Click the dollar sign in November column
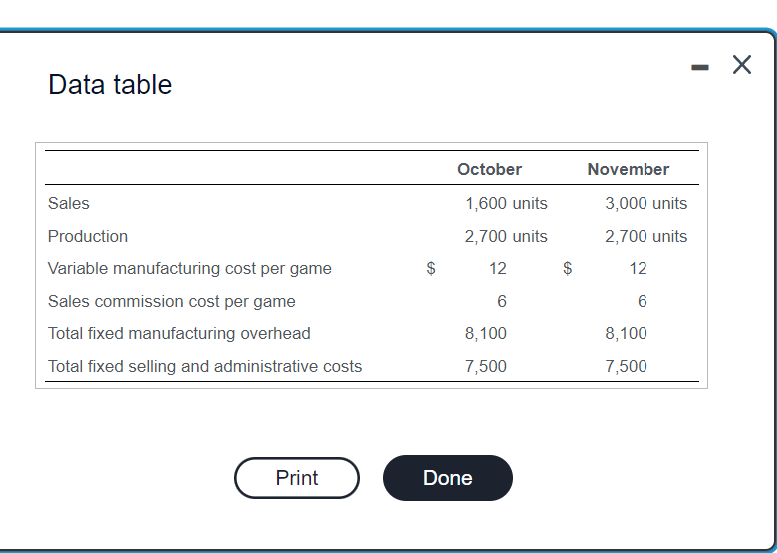The image size is (777, 553). (x=567, y=269)
